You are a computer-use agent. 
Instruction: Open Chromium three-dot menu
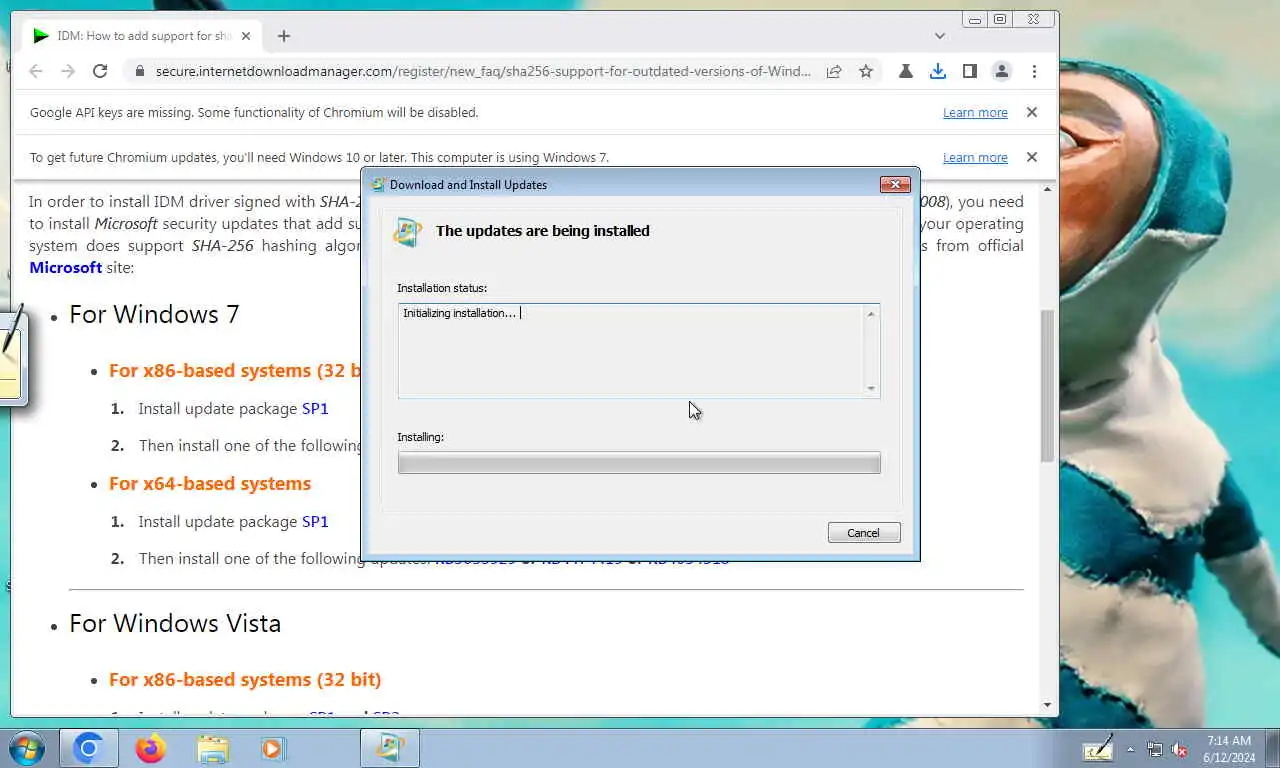pos(1034,71)
